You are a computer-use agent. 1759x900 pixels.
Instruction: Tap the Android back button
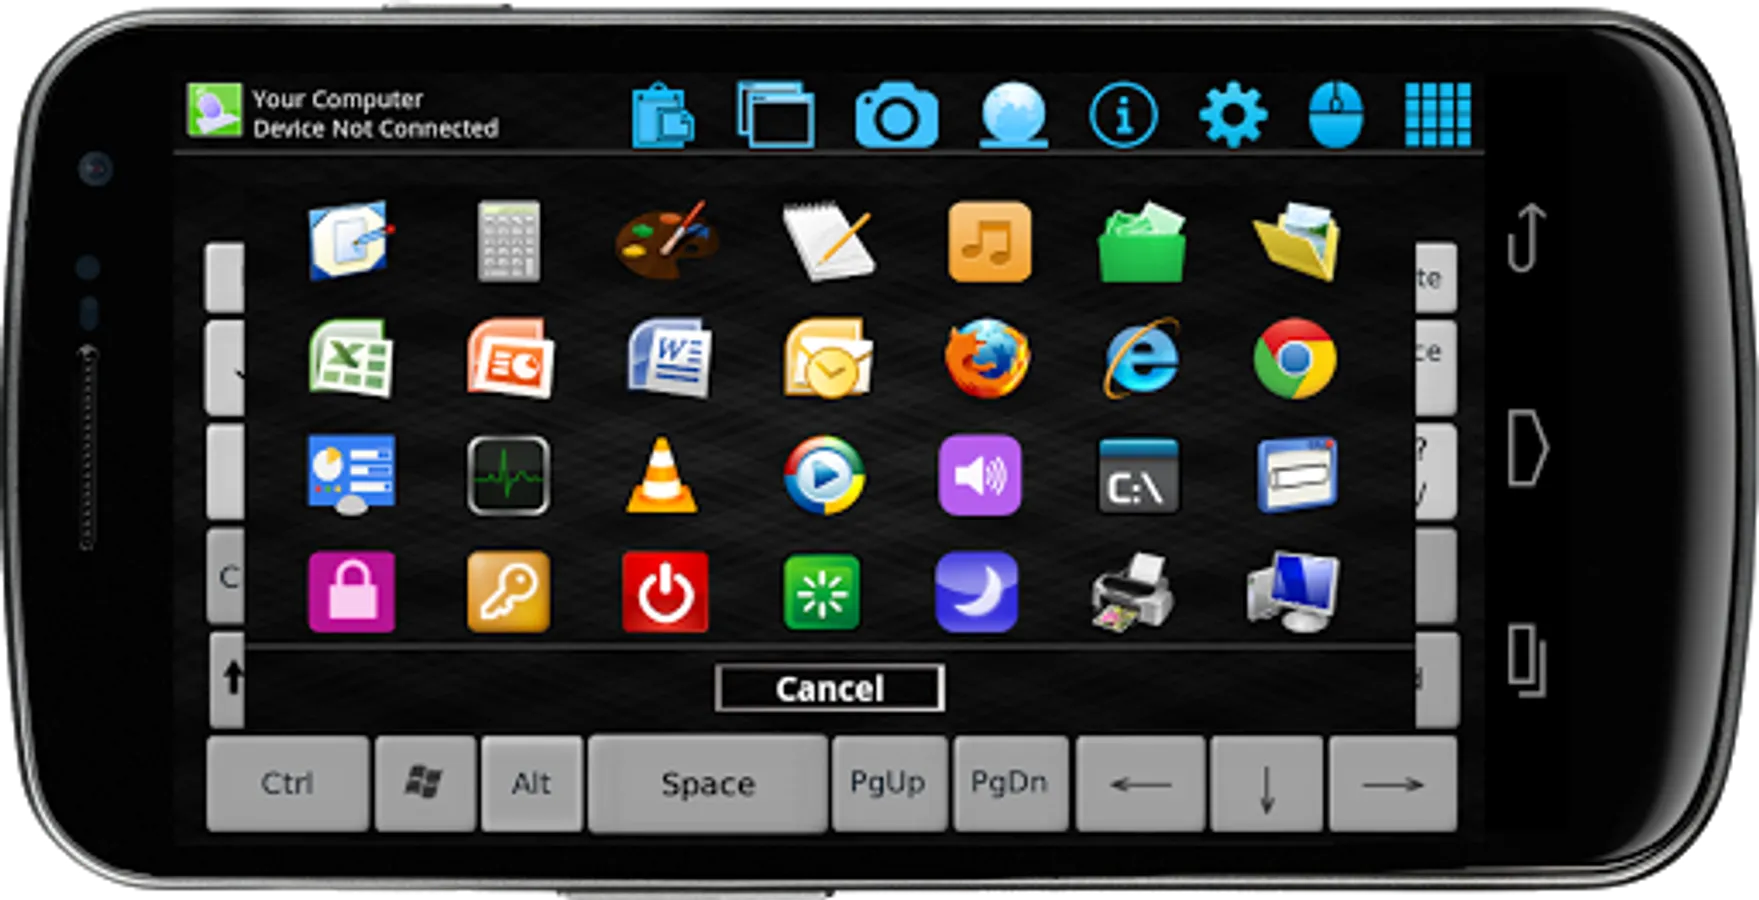coord(1526,238)
